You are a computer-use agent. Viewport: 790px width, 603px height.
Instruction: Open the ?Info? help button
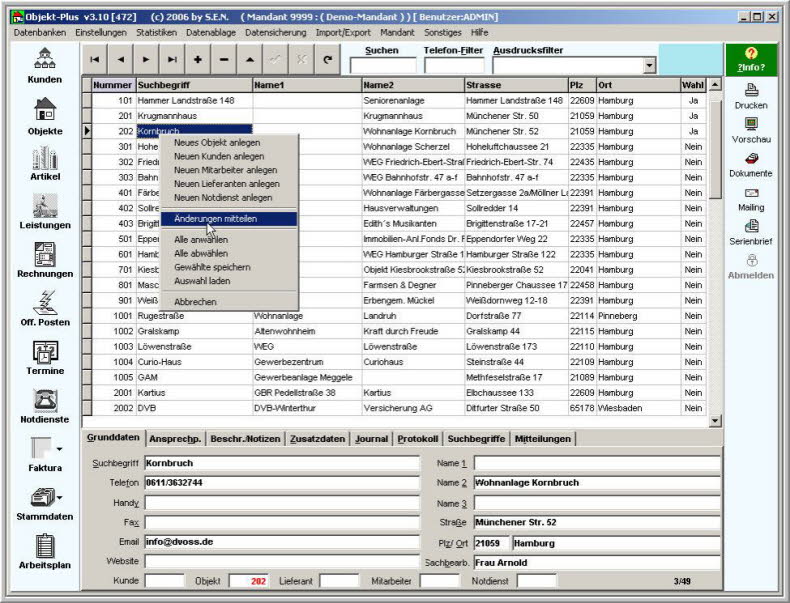[751, 59]
